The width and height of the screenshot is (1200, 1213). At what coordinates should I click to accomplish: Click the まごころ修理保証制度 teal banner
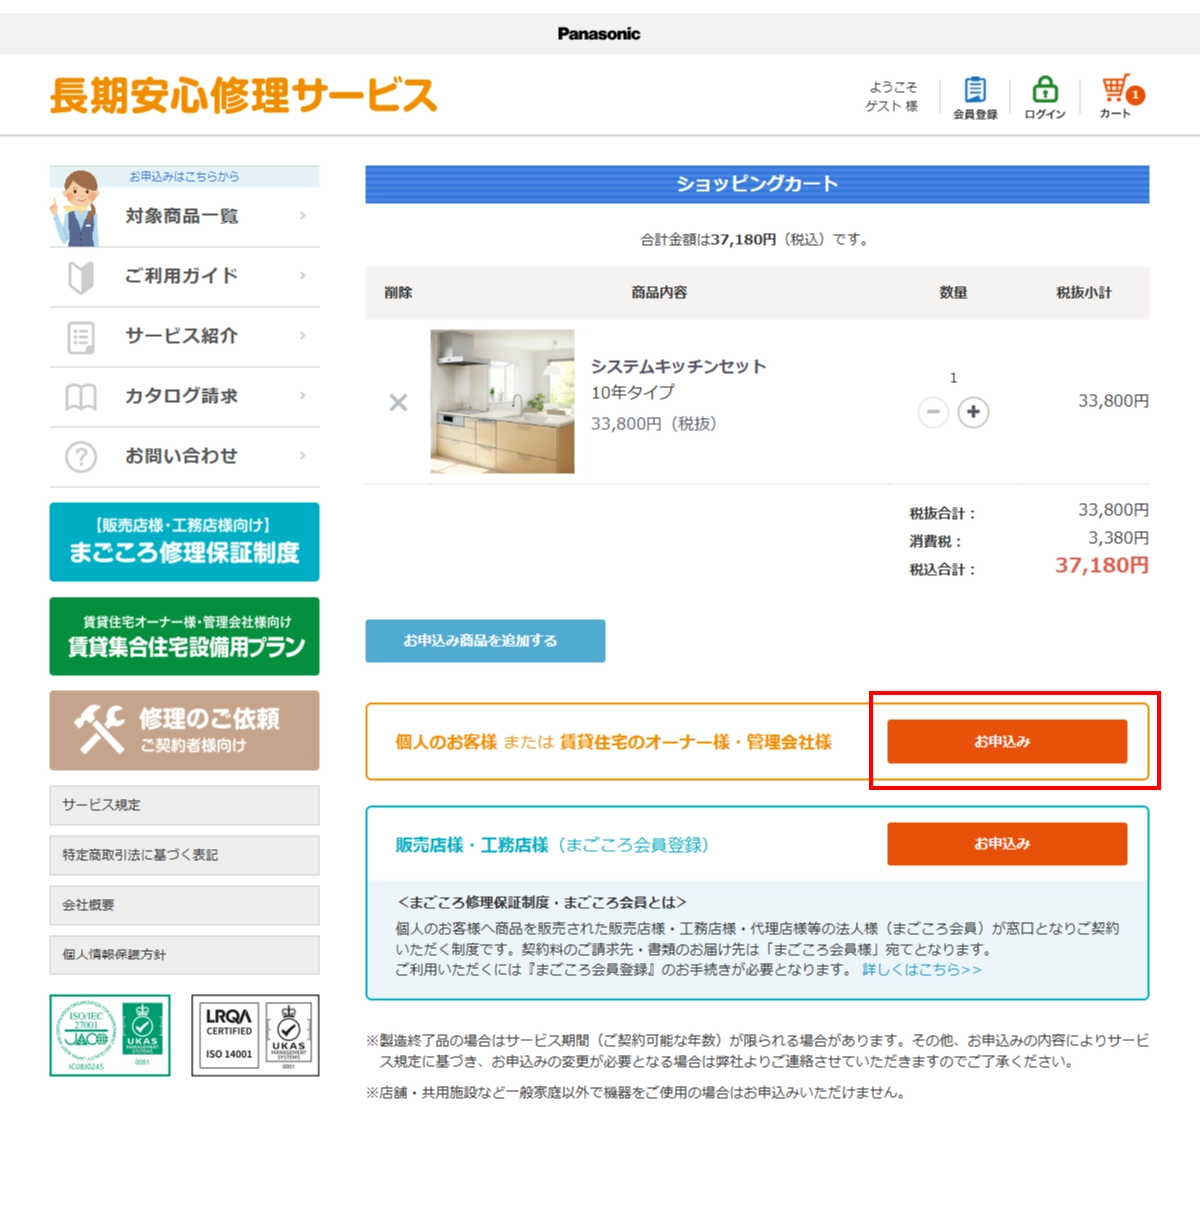[x=184, y=541]
